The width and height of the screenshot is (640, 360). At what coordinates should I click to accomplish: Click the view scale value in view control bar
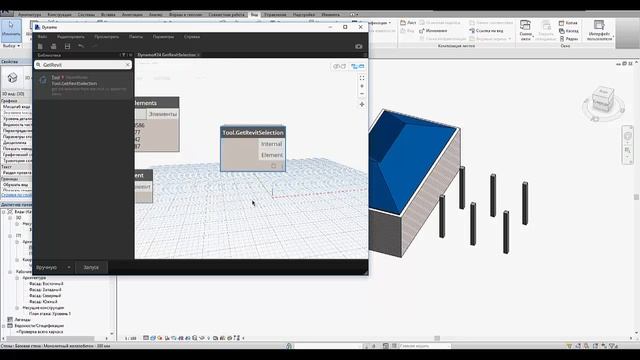[x=131, y=338]
